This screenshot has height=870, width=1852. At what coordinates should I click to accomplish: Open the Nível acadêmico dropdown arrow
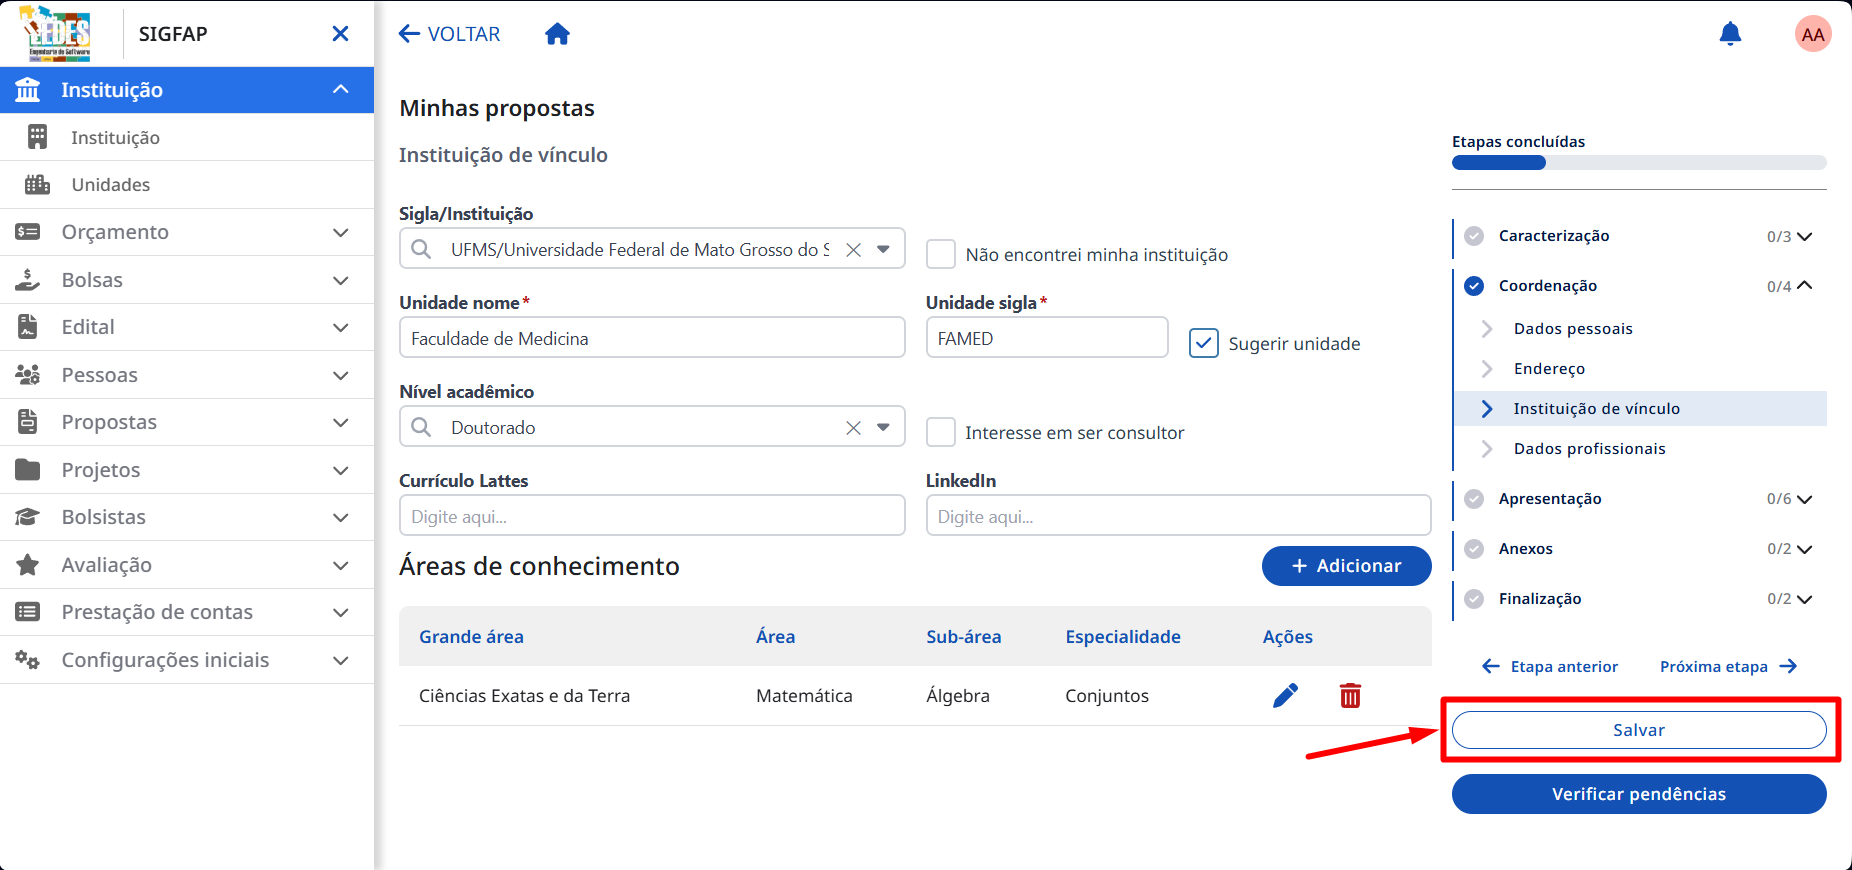point(884,427)
